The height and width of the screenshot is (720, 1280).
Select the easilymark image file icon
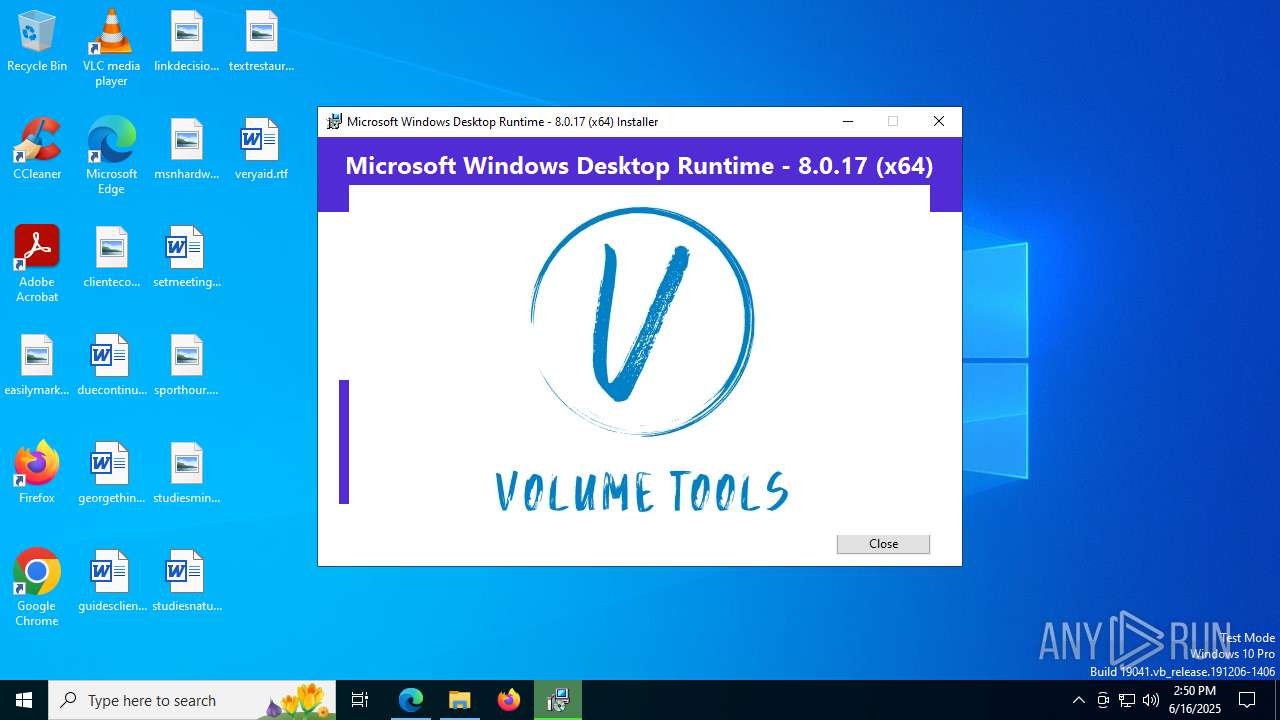click(x=37, y=365)
